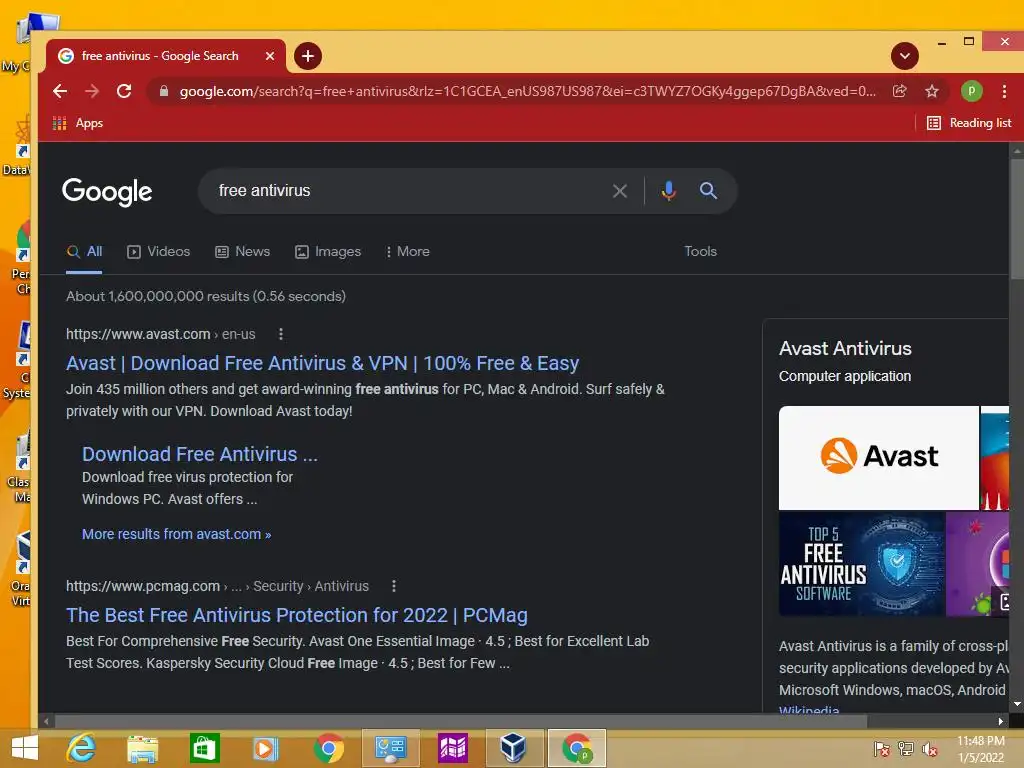
Task: Reload the Google search page
Action: point(124,91)
